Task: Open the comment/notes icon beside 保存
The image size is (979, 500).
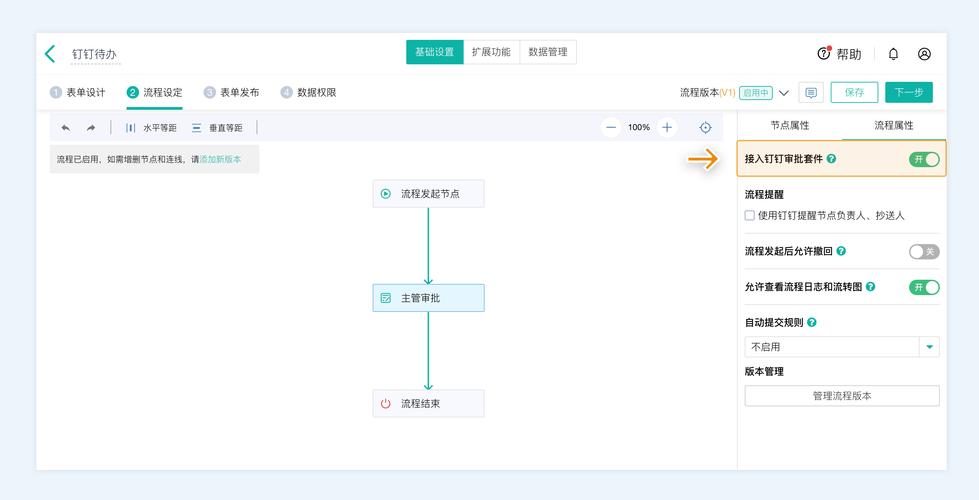Action: (x=811, y=92)
